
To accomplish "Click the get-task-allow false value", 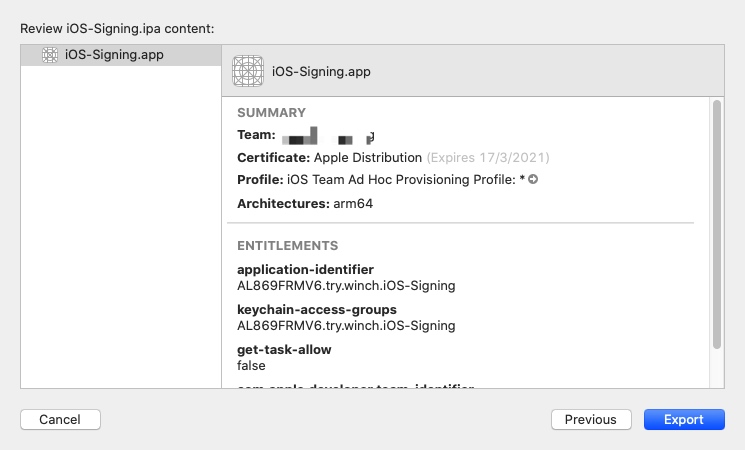I will click(x=251, y=365).
